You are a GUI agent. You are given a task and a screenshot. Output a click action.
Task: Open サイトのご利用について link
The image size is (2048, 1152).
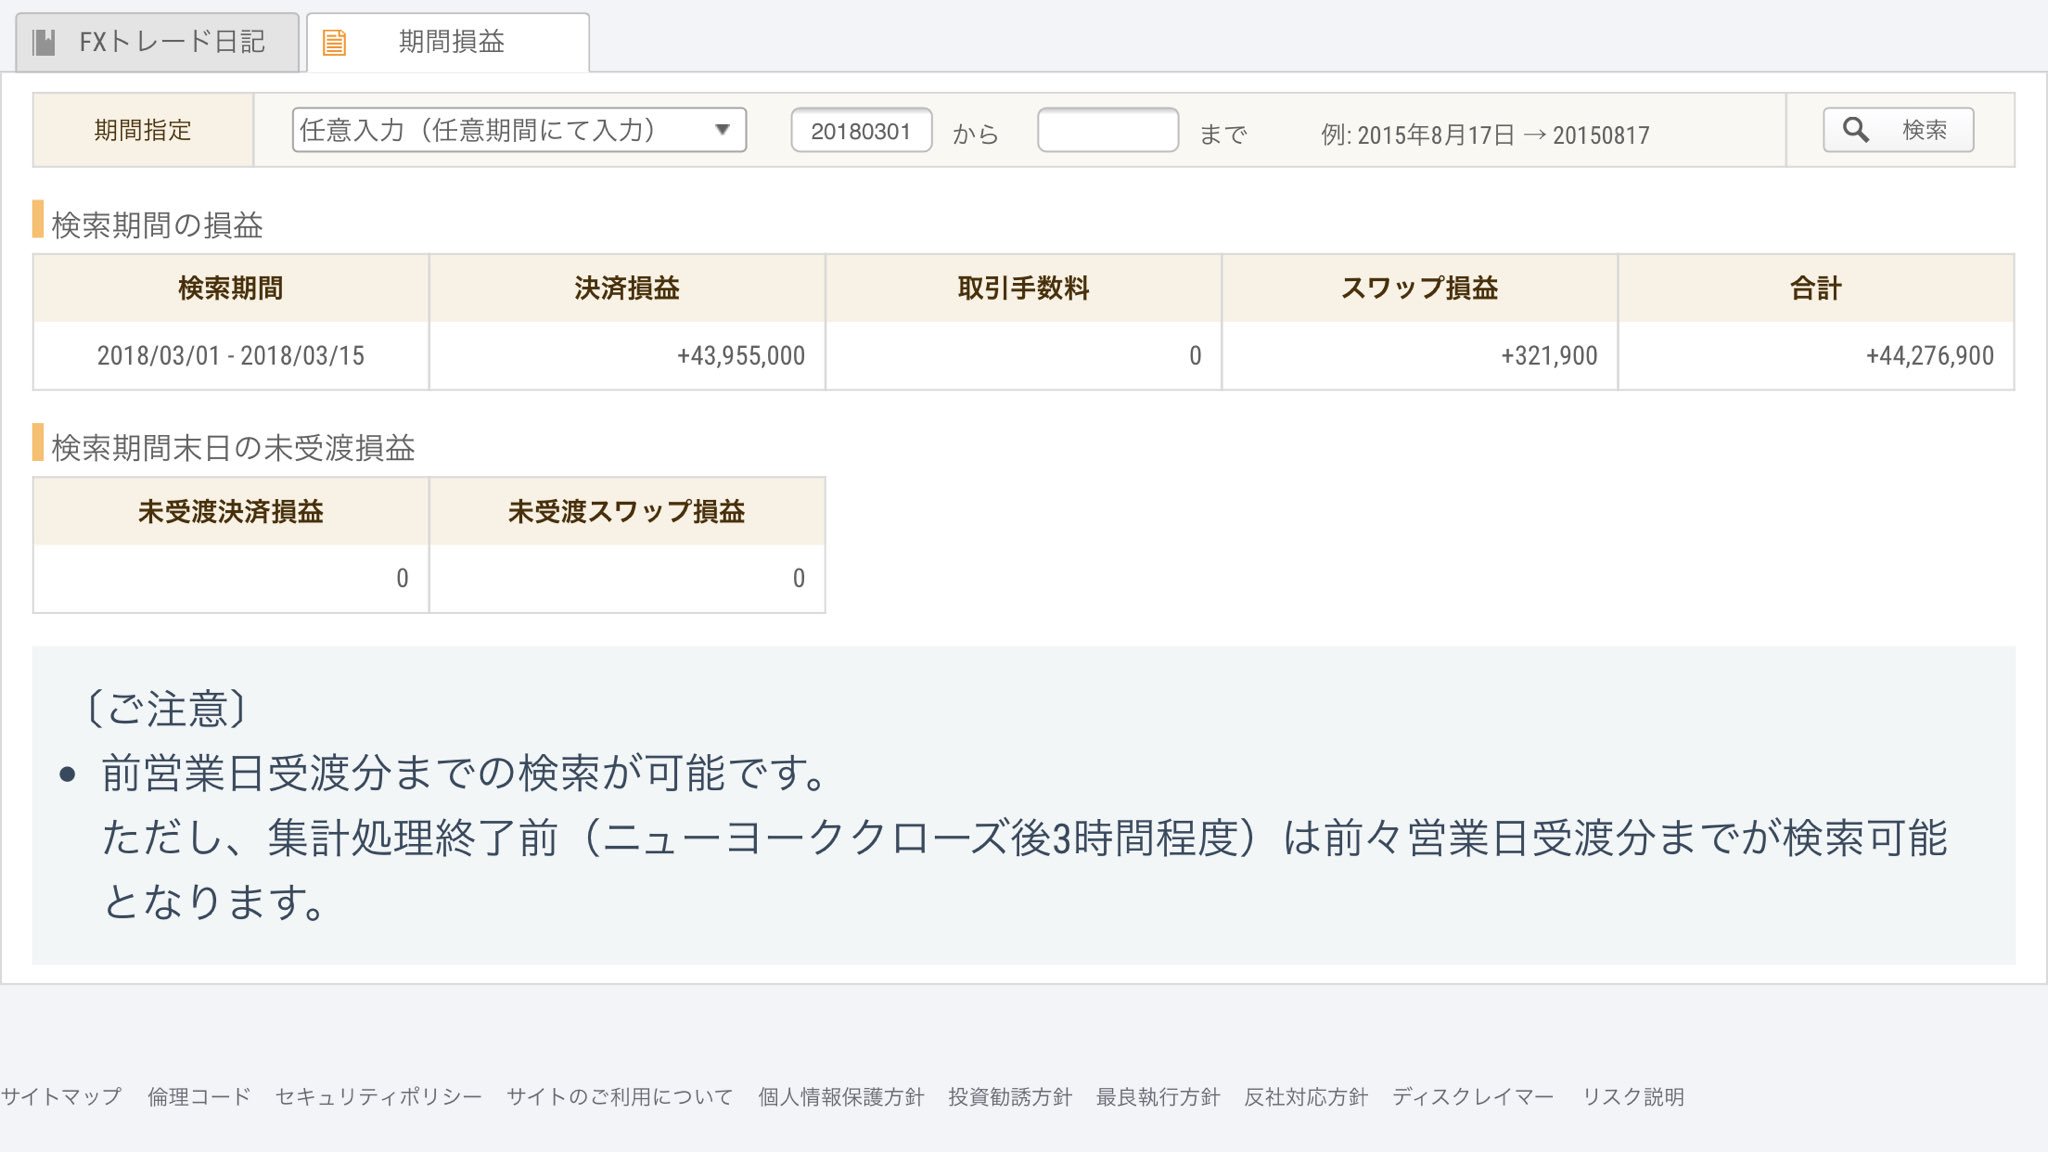(x=619, y=1097)
